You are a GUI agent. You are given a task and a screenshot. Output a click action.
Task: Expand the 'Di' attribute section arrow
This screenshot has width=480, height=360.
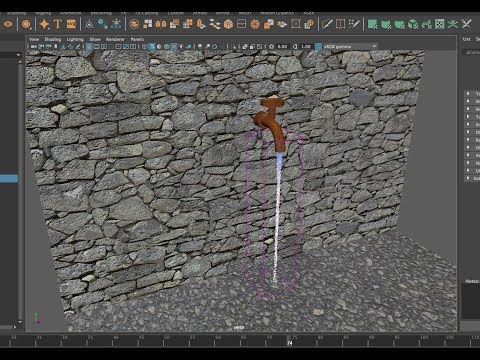click(x=468, y=132)
